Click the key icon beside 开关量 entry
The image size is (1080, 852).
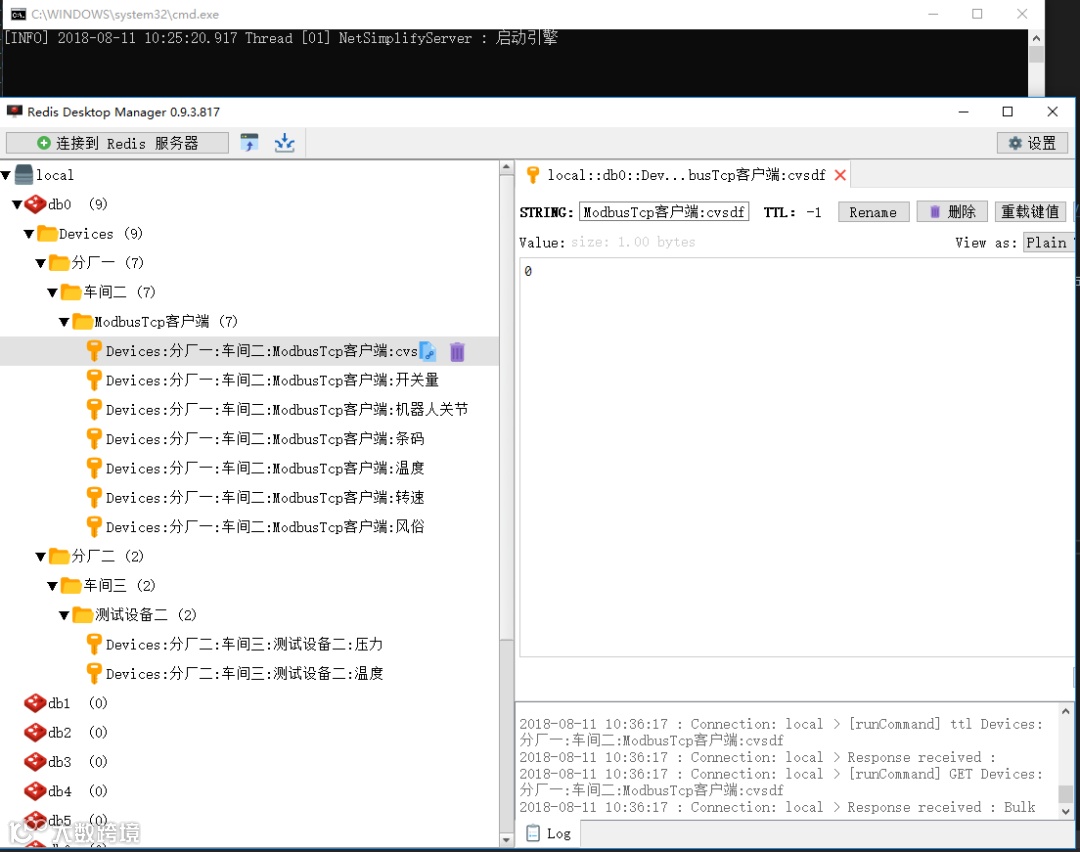(x=94, y=380)
